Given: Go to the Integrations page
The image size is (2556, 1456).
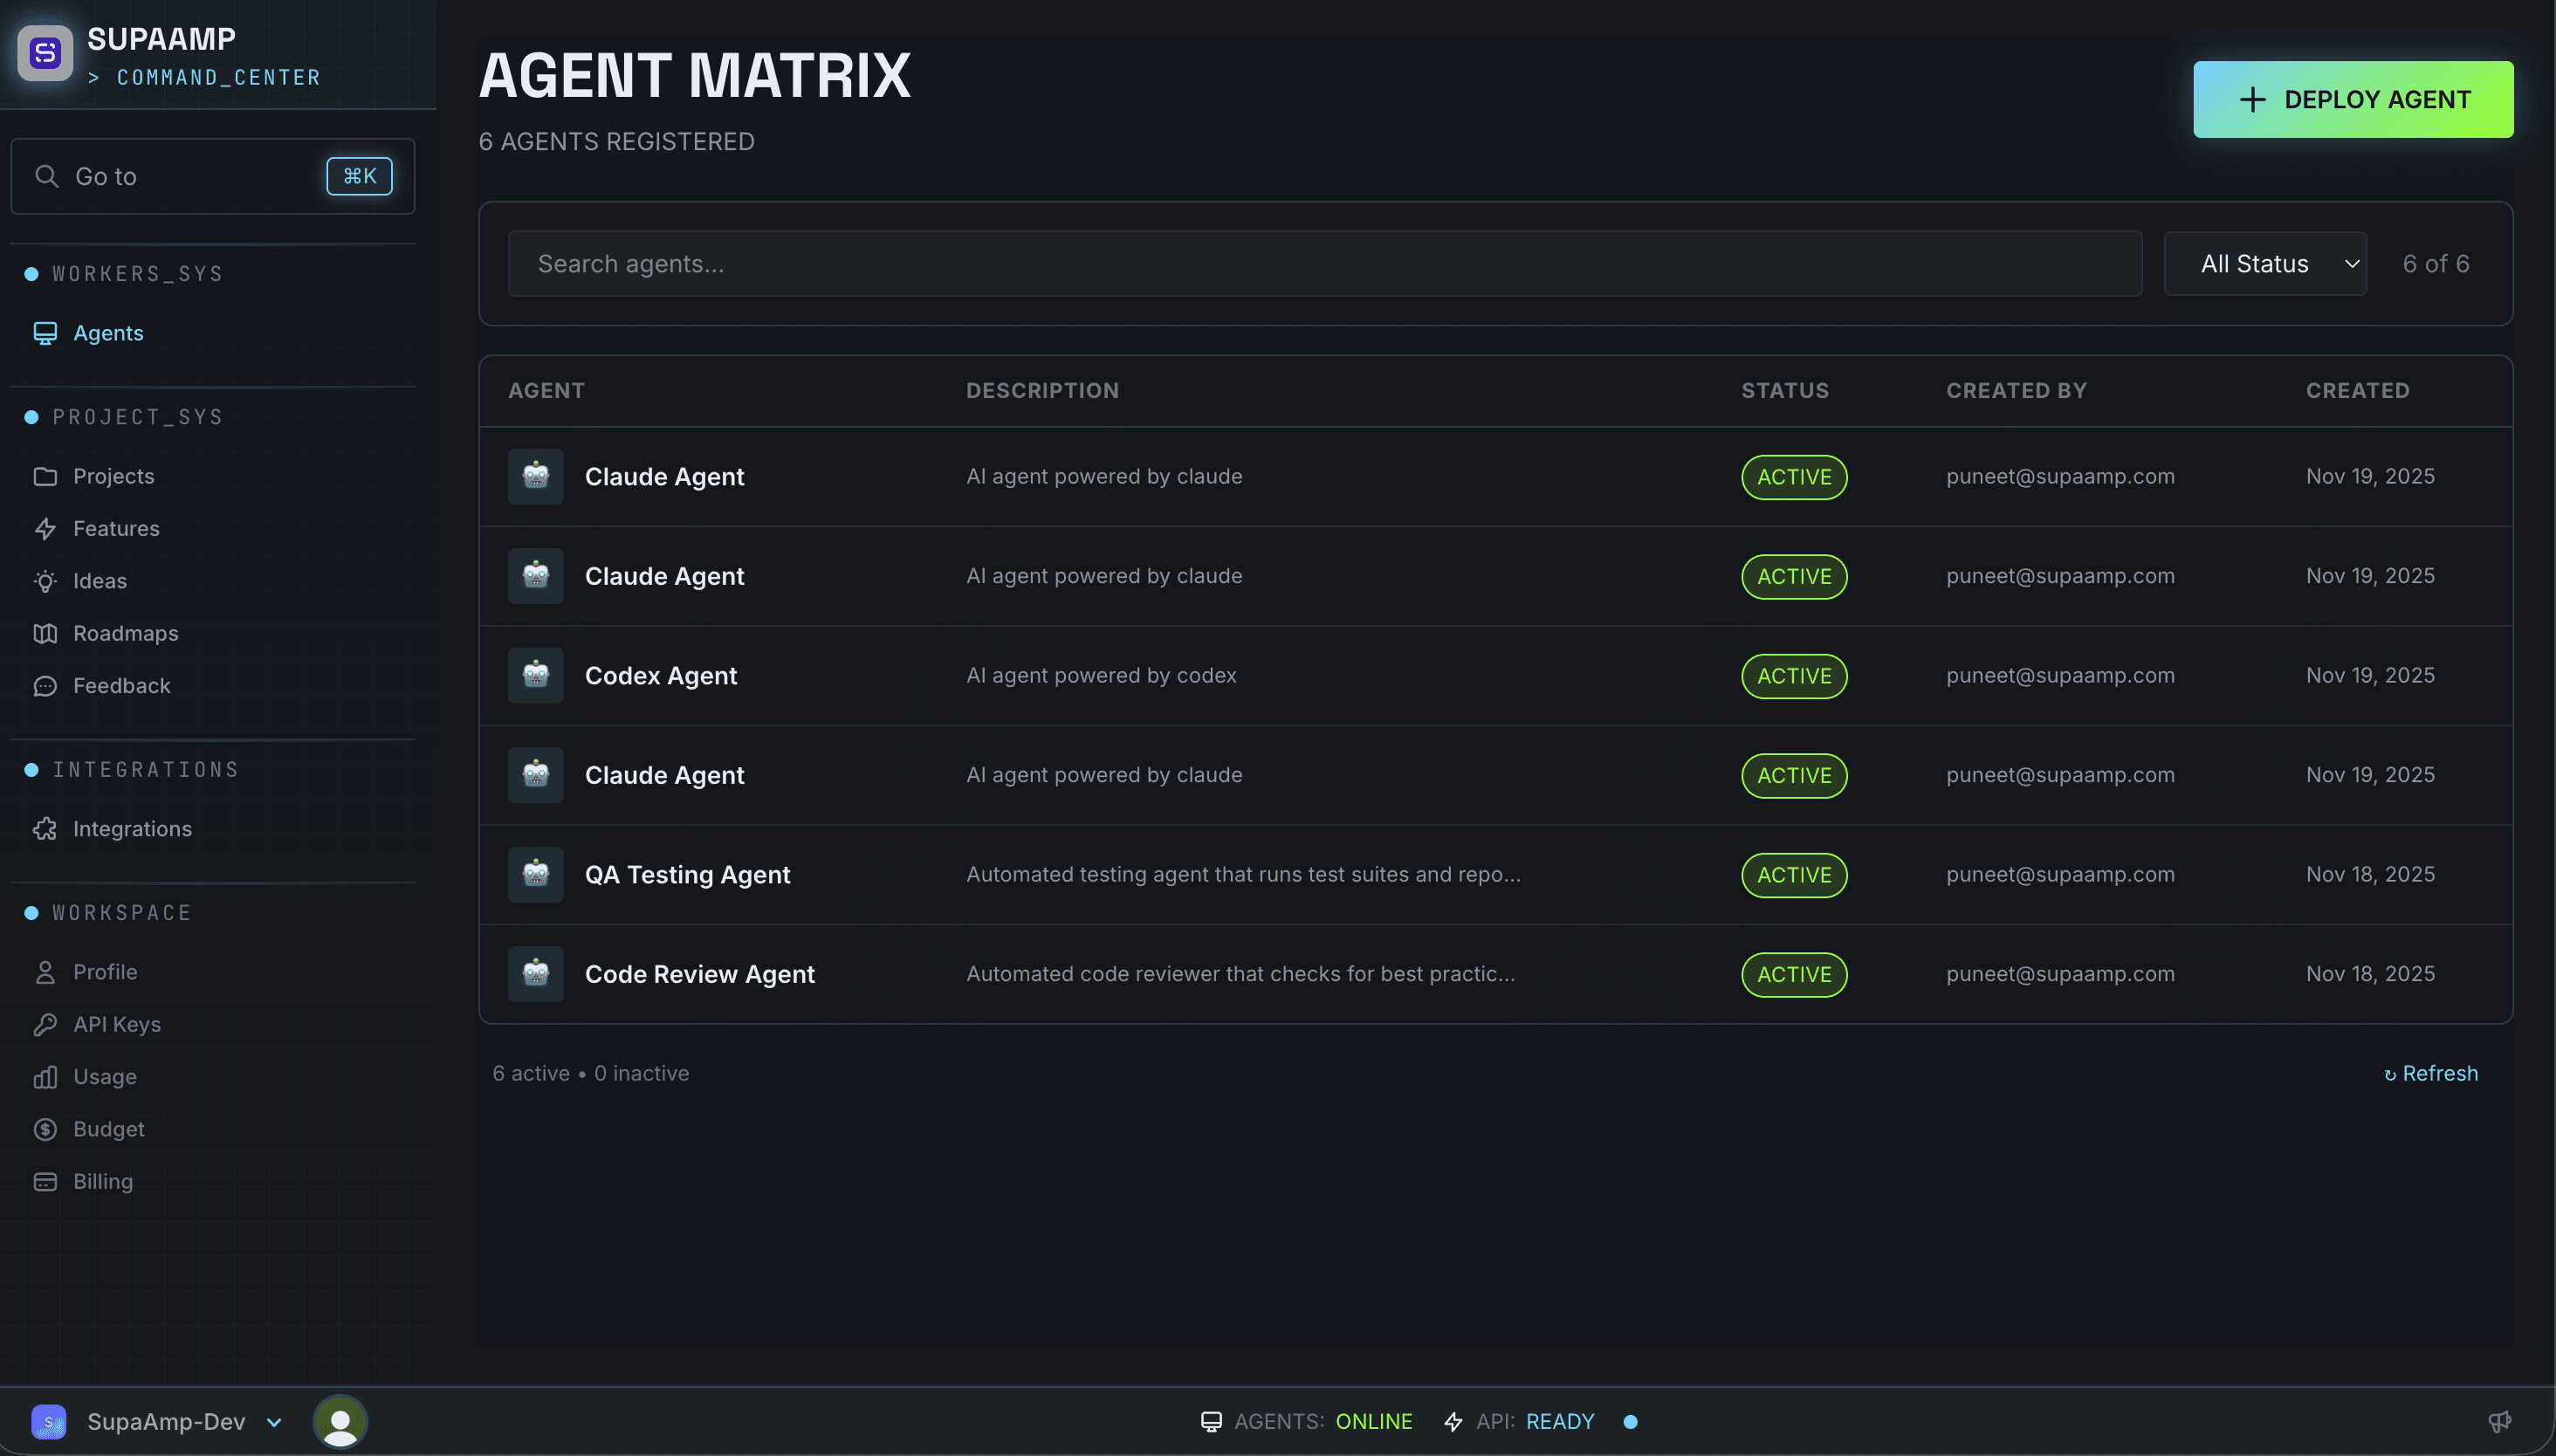Looking at the screenshot, I should (x=132, y=829).
